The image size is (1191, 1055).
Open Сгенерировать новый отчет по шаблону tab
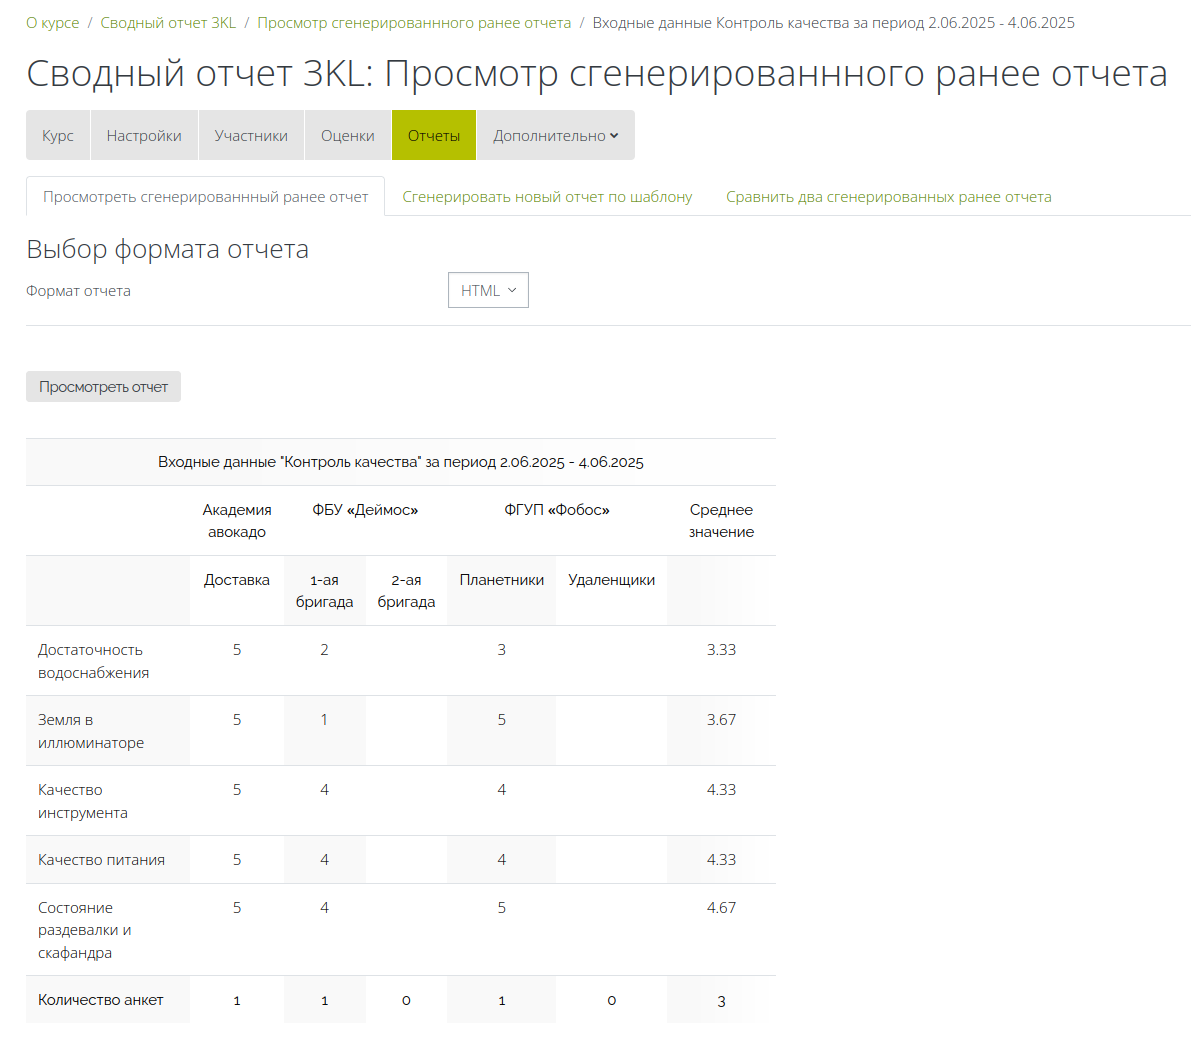tap(547, 197)
